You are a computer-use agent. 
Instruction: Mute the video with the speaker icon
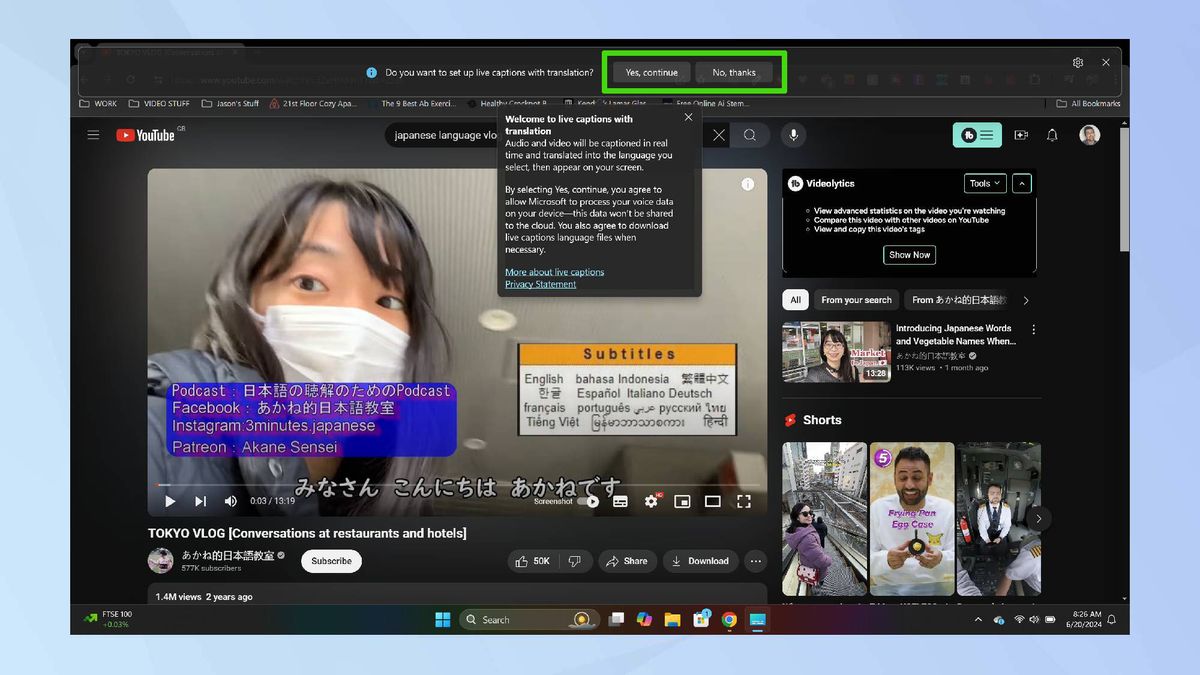pyautogui.click(x=230, y=501)
